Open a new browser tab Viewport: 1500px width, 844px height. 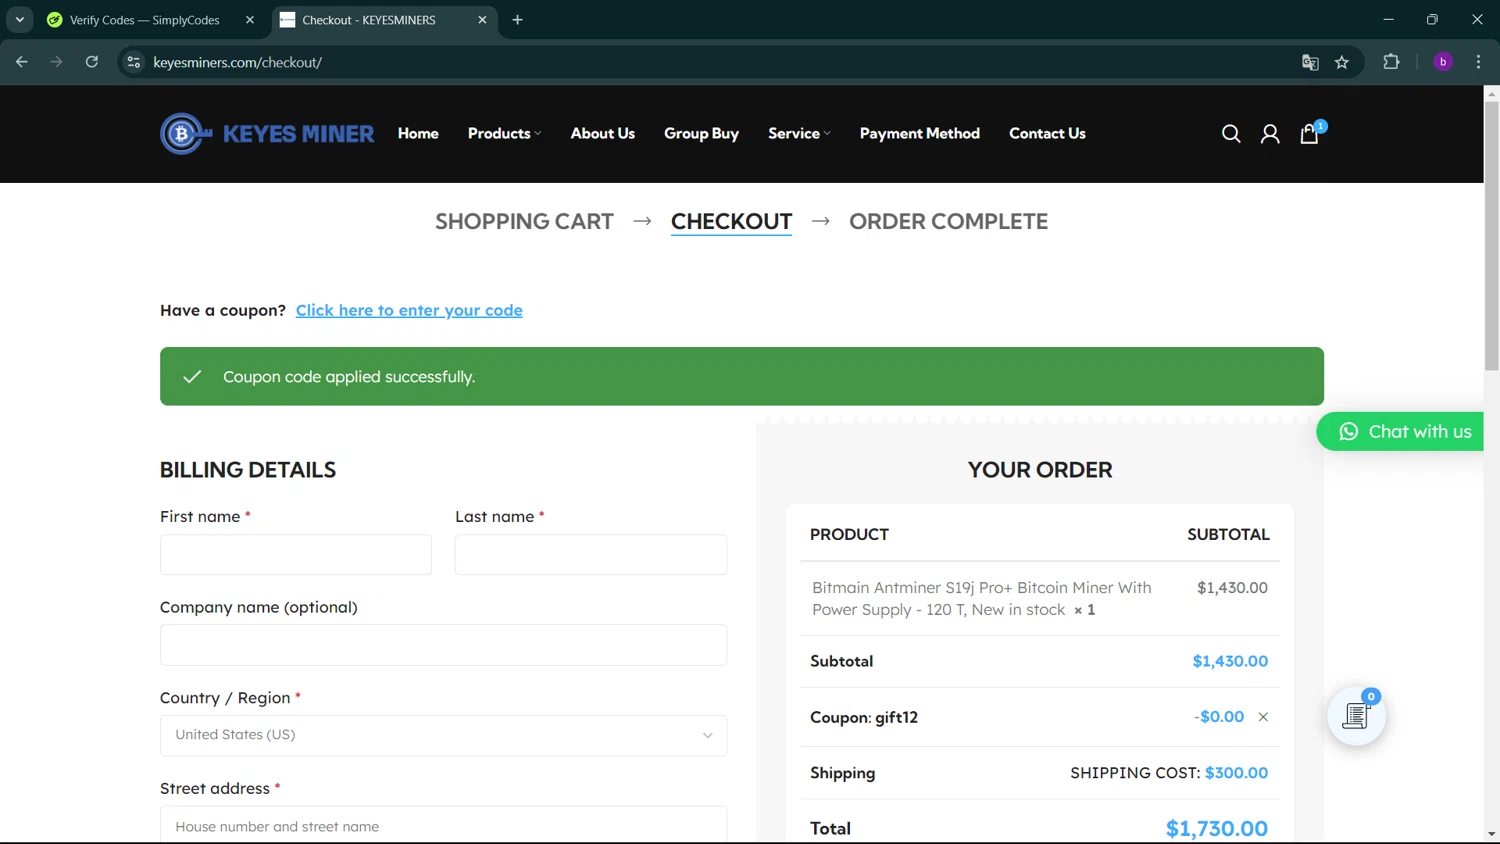pos(517,20)
